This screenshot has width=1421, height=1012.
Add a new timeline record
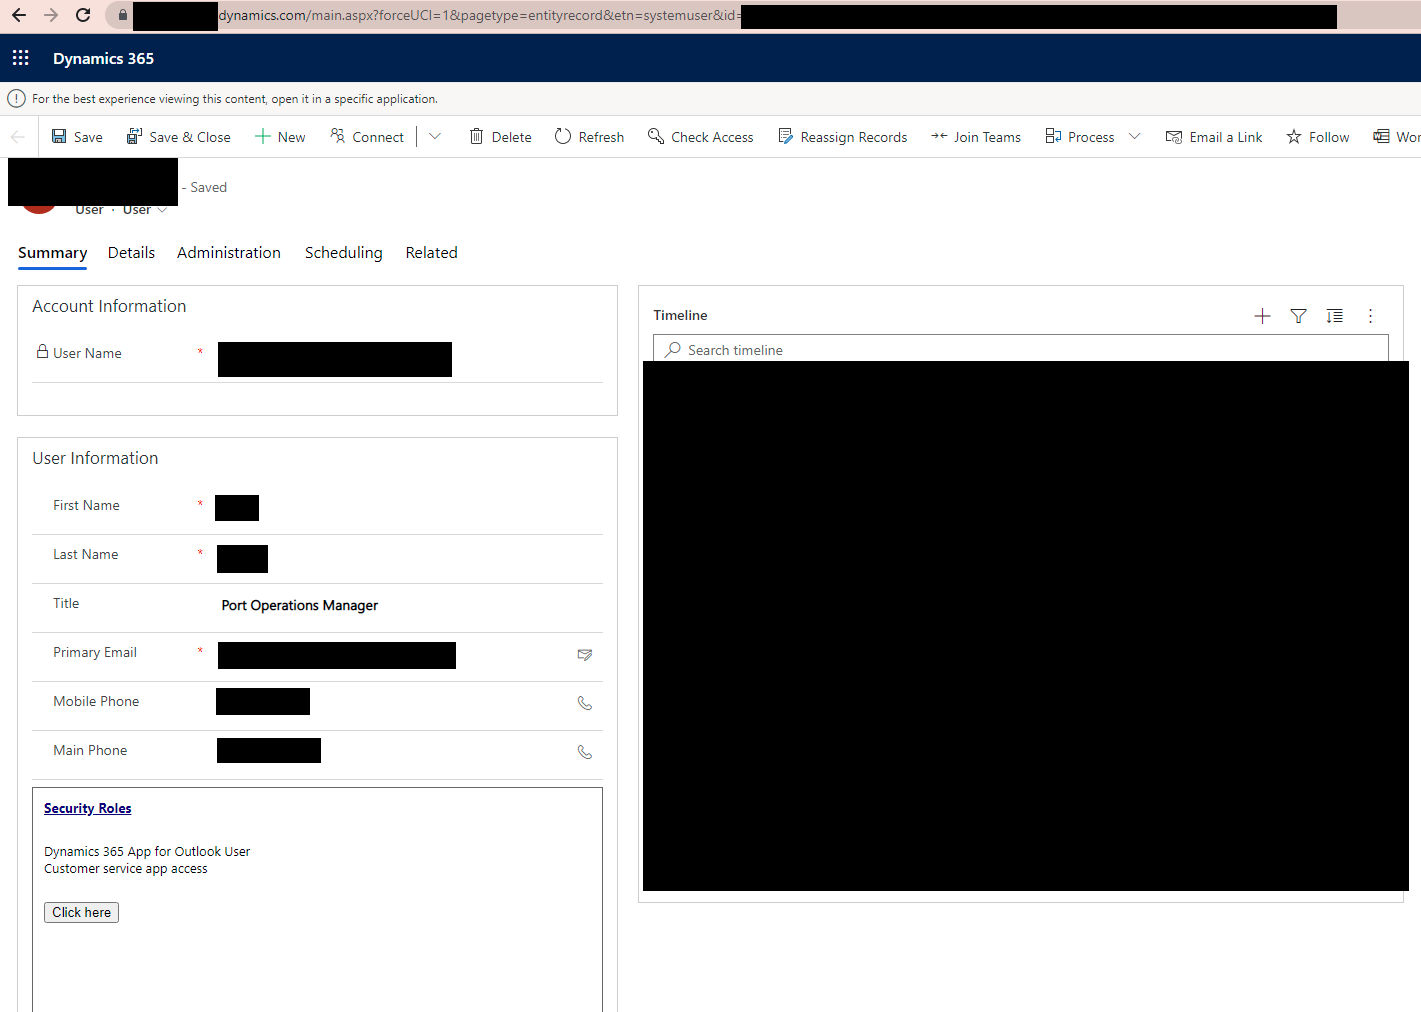pyautogui.click(x=1262, y=315)
